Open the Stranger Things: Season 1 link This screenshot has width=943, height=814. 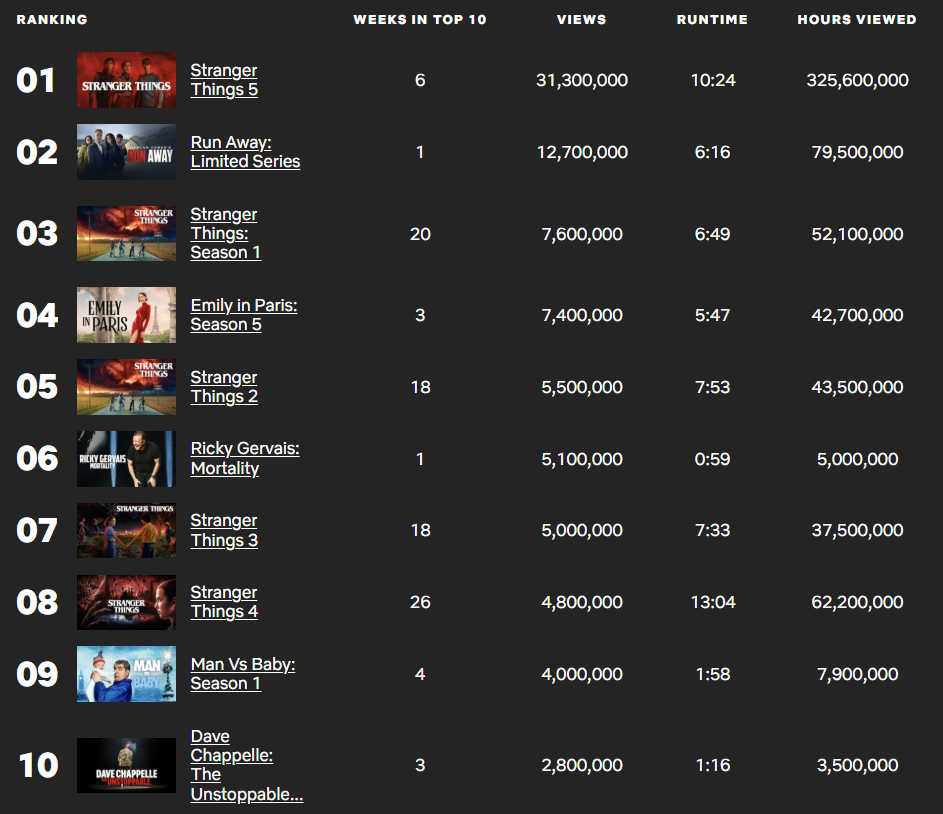click(x=226, y=233)
